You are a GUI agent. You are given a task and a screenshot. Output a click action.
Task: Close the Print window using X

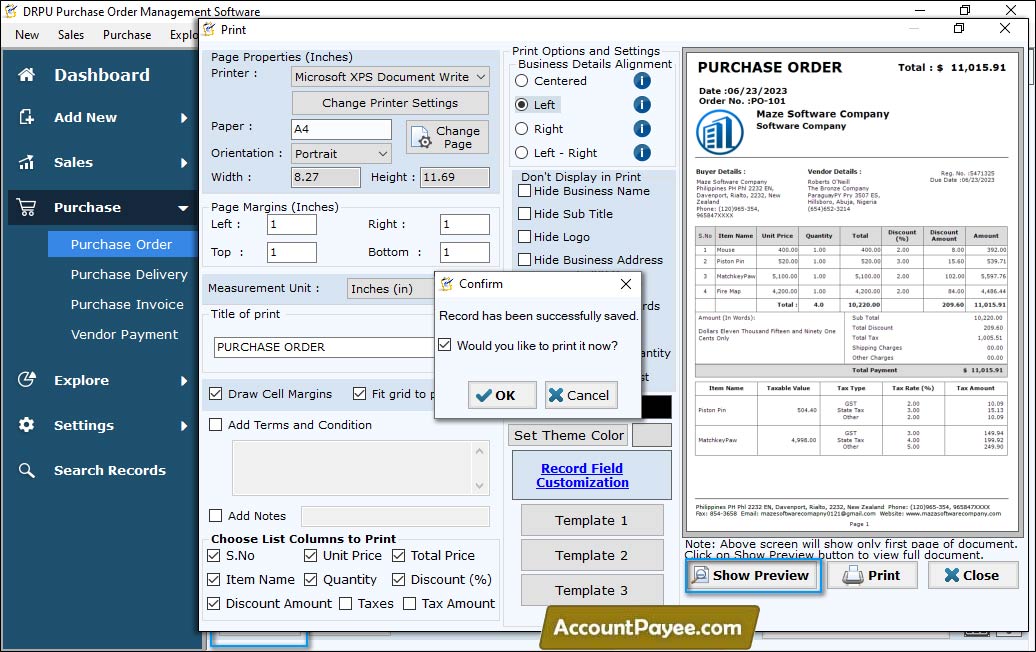1005,28
